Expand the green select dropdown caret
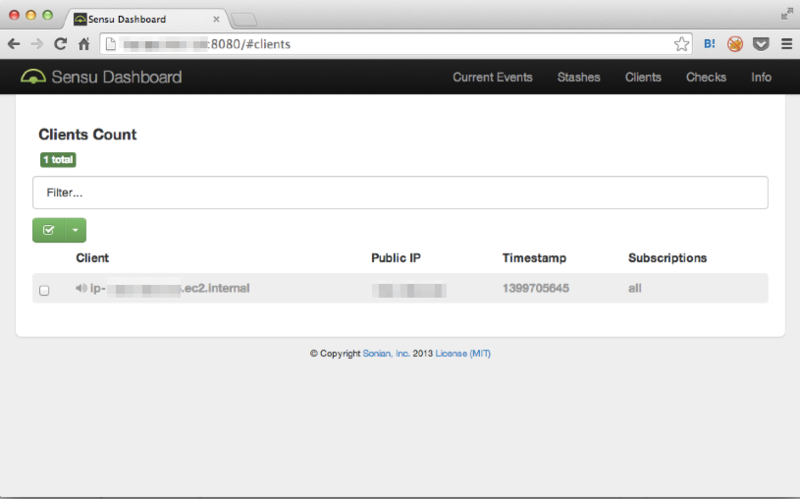Image resolution: width=800 pixels, height=499 pixels. point(76,230)
